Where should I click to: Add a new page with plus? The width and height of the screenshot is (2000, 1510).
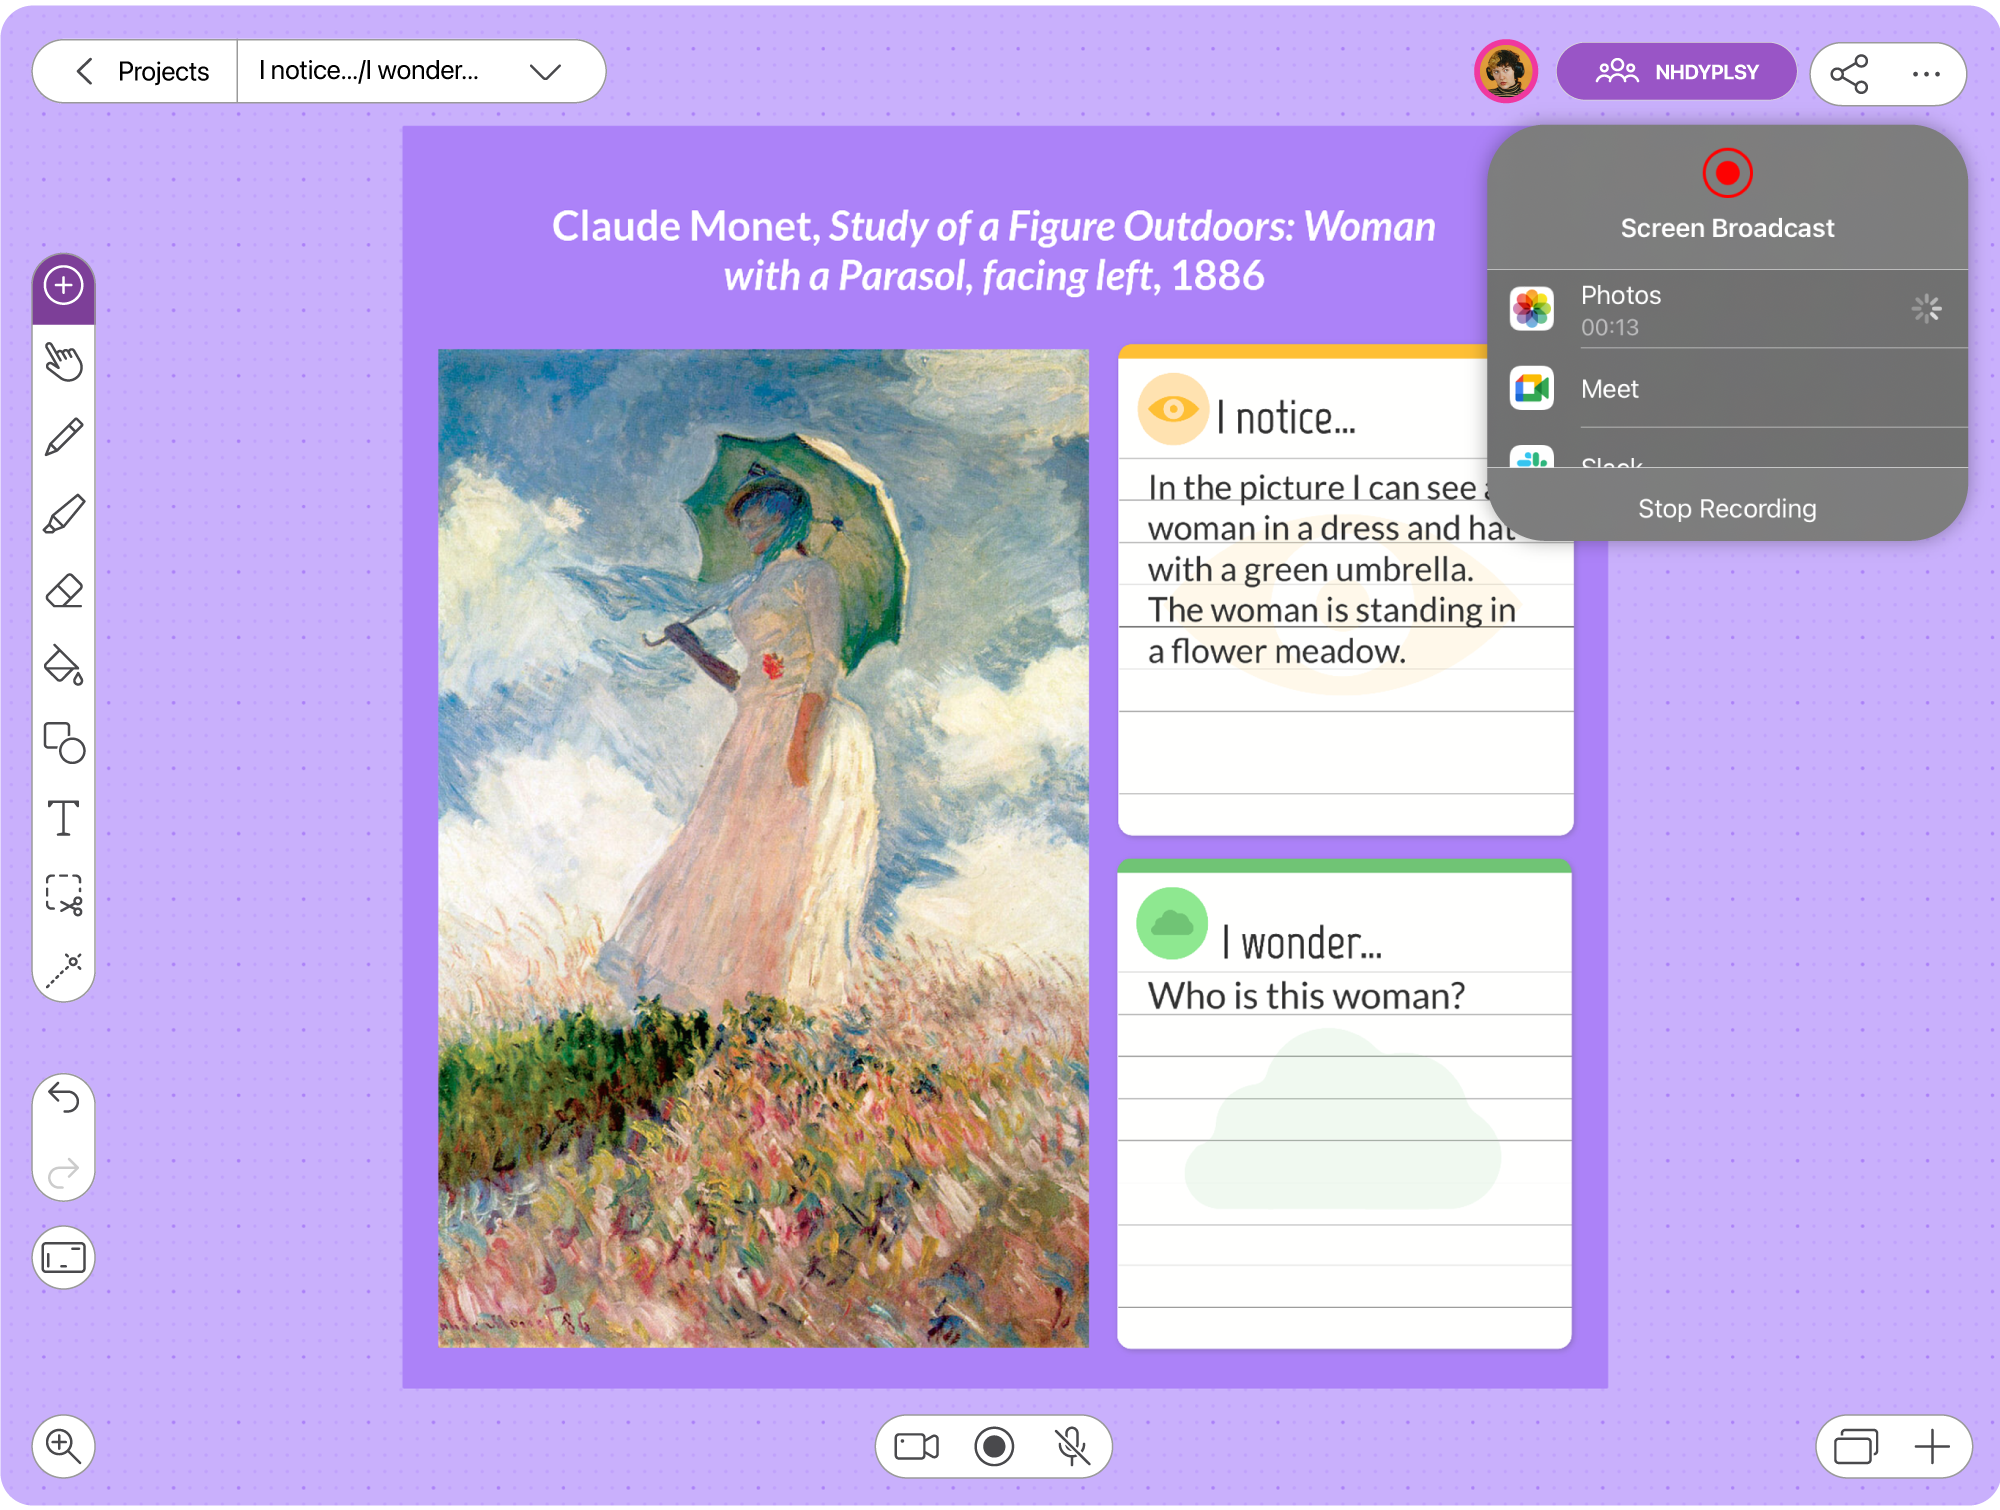[x=1932, y=1446]
